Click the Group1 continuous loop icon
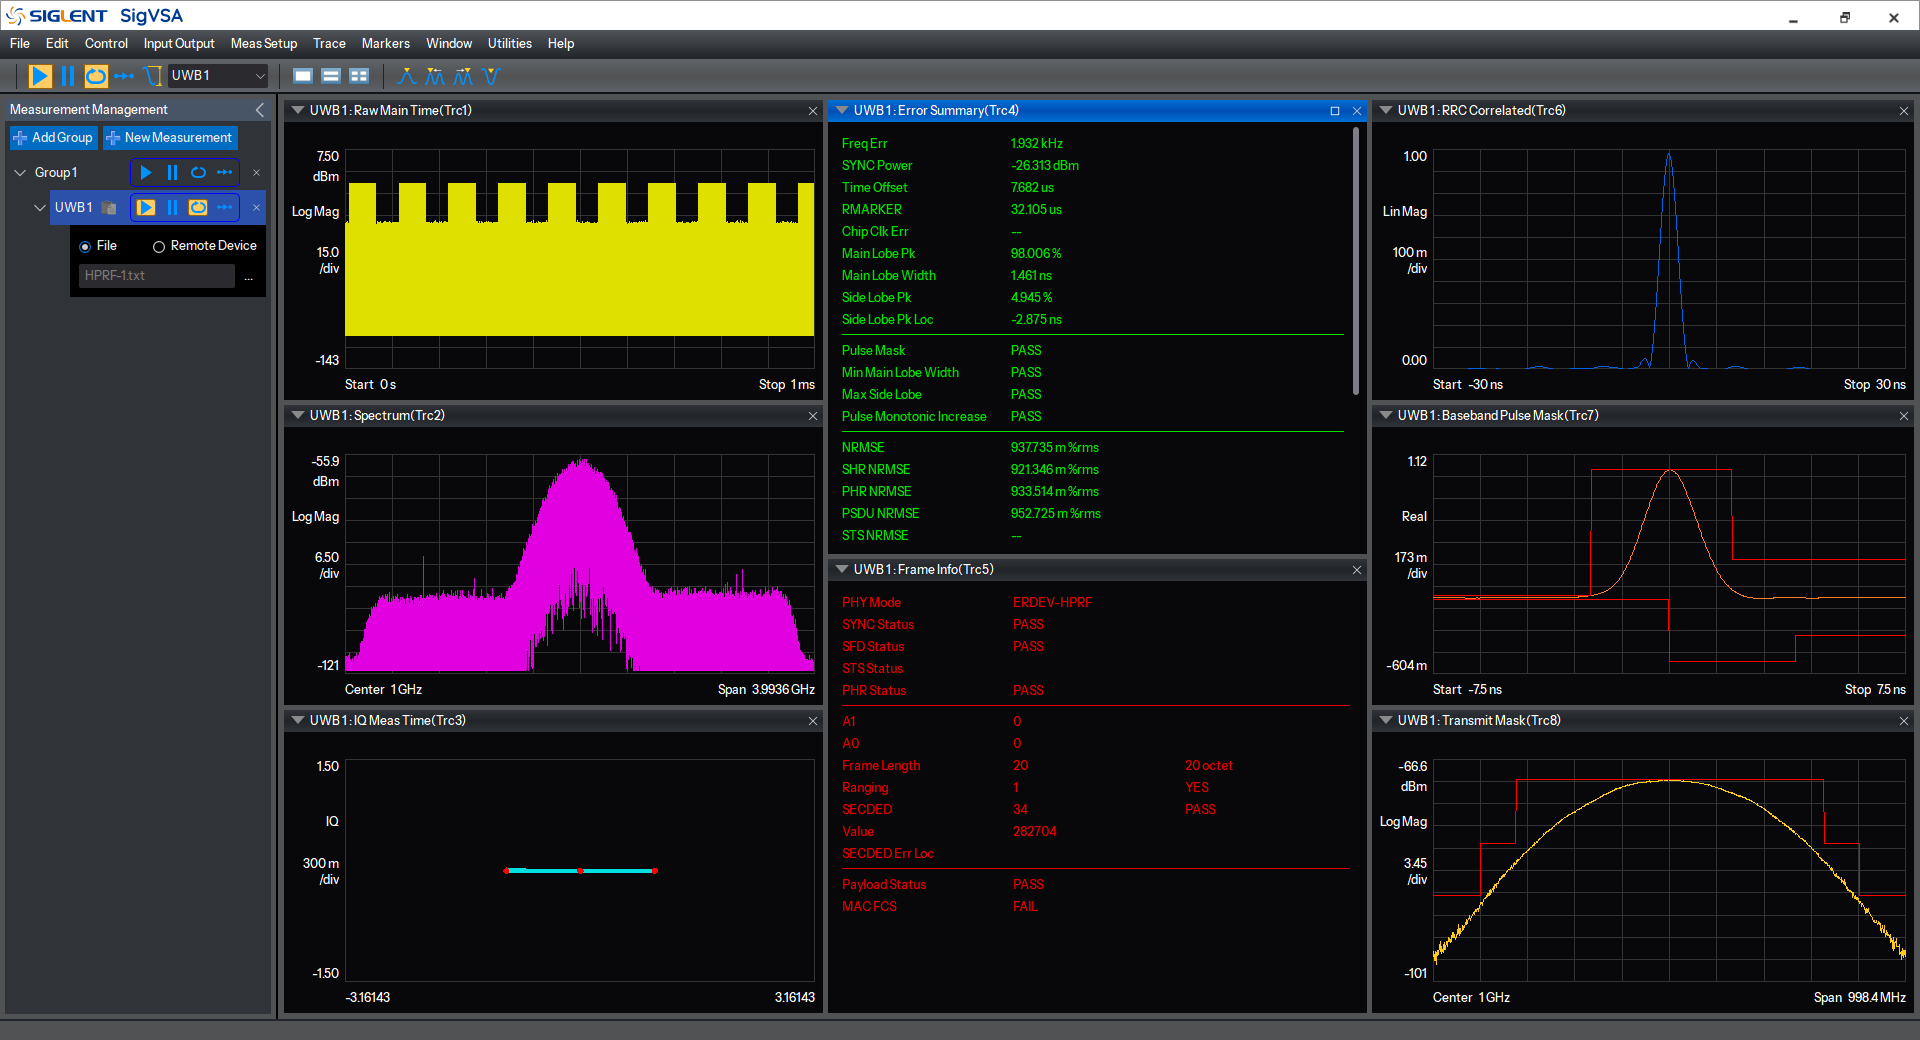Screen dimensions: 1920x1040 tap(198, 173)
